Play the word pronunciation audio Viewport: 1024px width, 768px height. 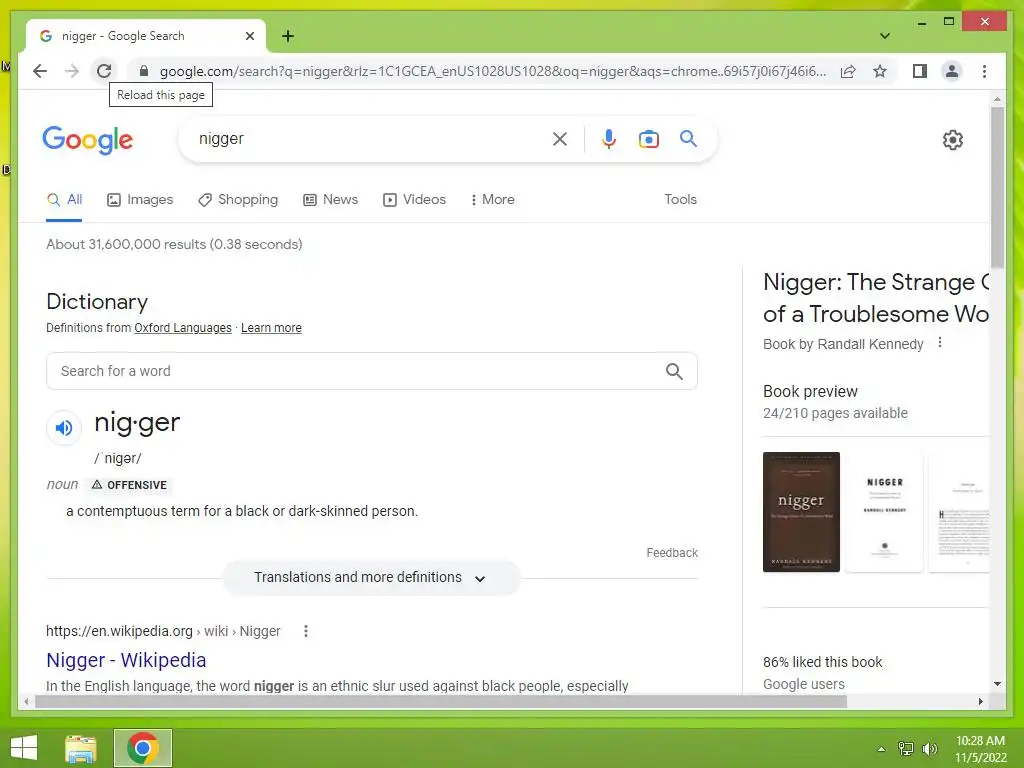coord(64,428)
